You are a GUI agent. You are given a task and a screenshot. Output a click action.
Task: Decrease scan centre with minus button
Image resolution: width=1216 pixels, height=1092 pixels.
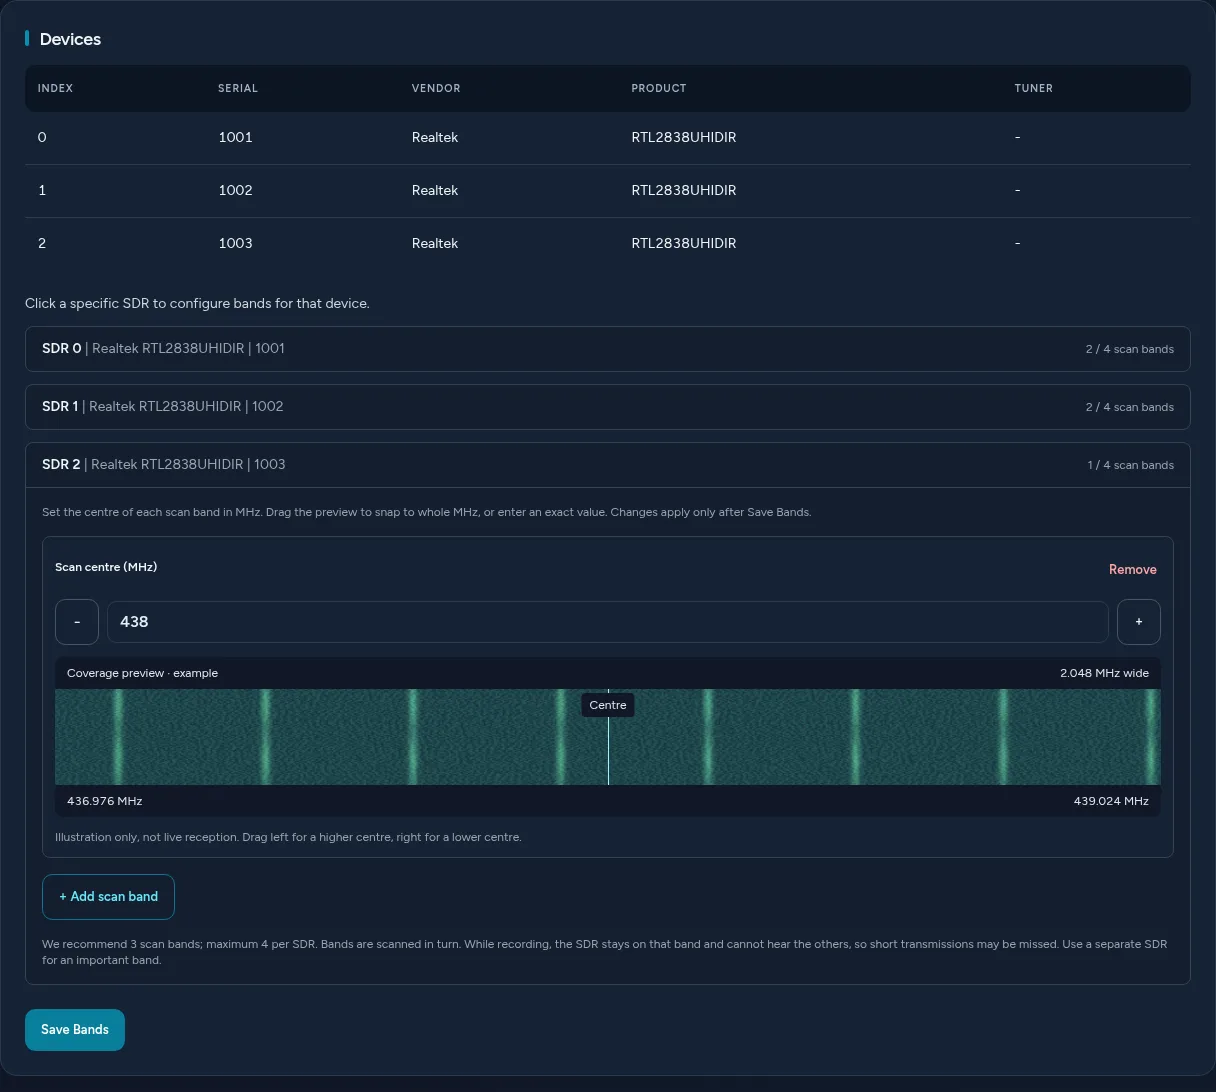click(x=77, y=622)
